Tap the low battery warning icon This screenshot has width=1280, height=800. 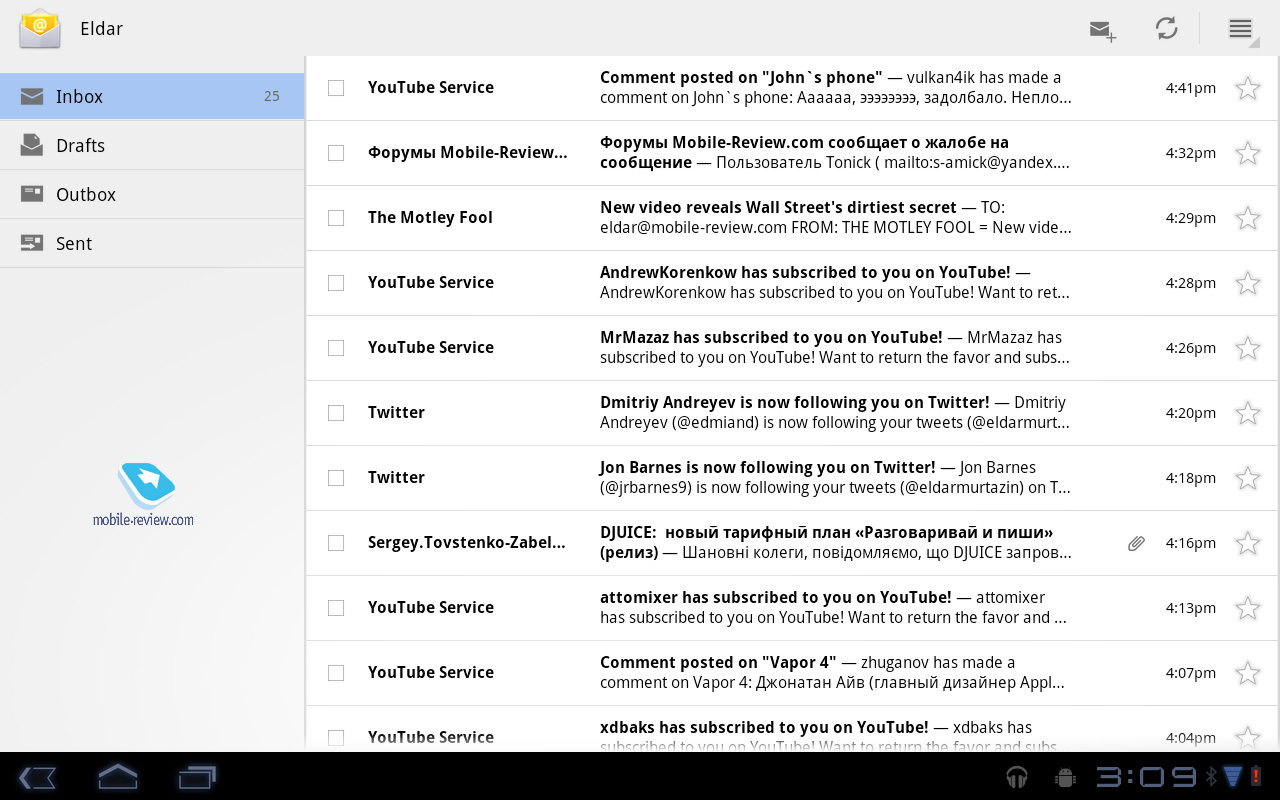pyautogui.click(x=1256, y=777)
